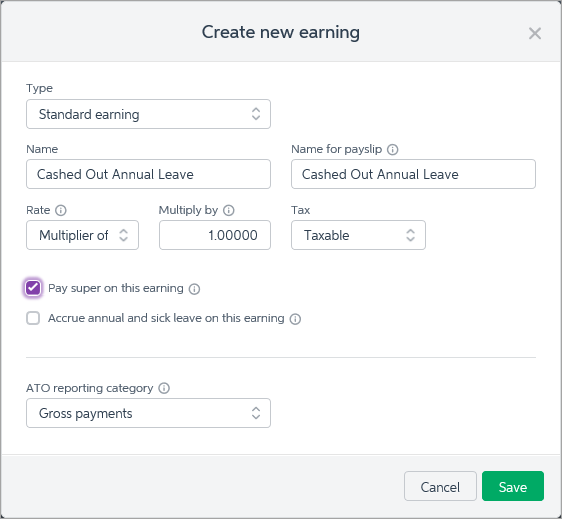Click the Name input field

click(x=148, y=174)
